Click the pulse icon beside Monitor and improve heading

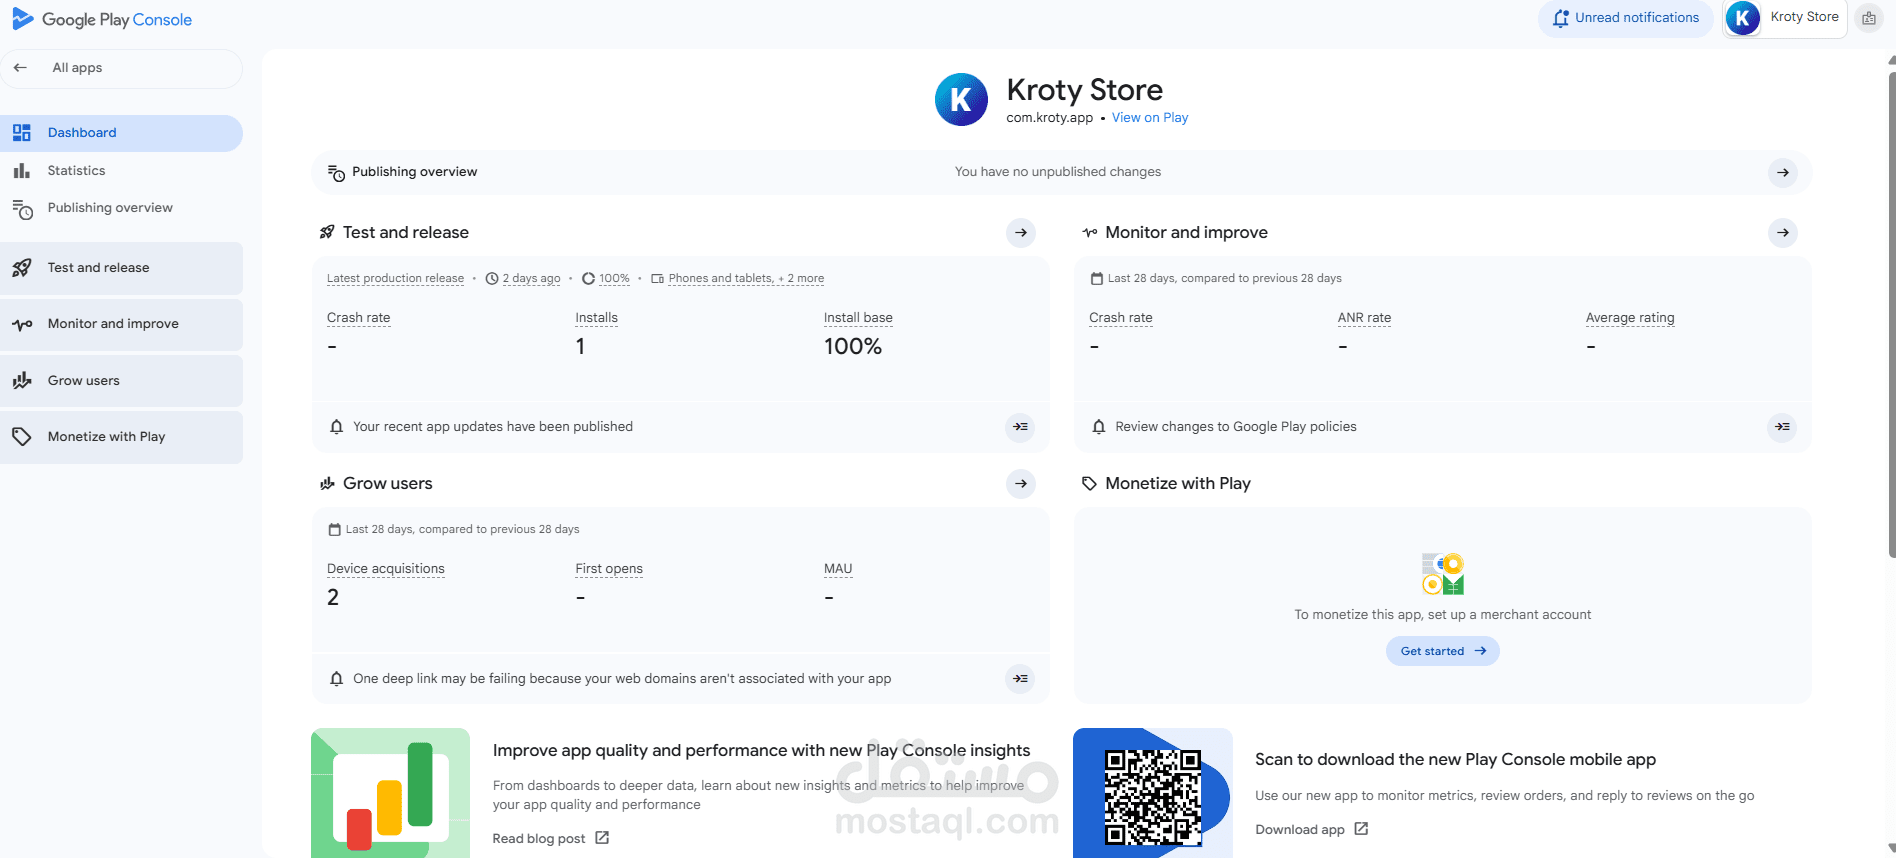(x=1090, y=233)
